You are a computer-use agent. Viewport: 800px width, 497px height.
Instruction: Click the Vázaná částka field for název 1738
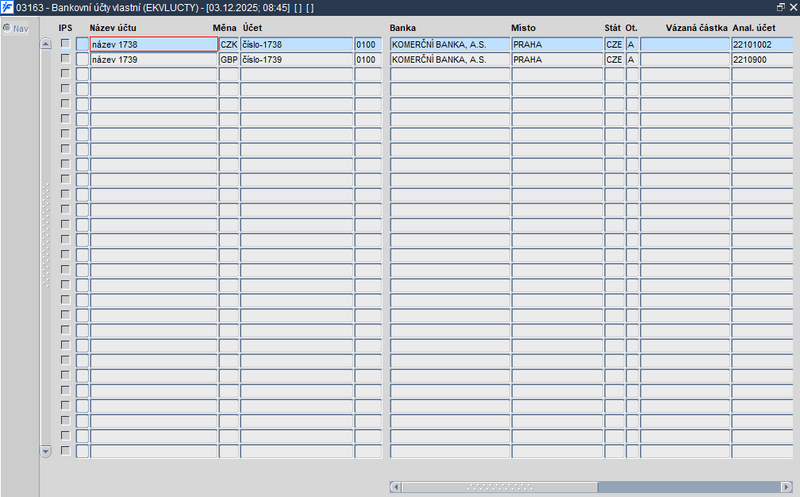[685, 44]
